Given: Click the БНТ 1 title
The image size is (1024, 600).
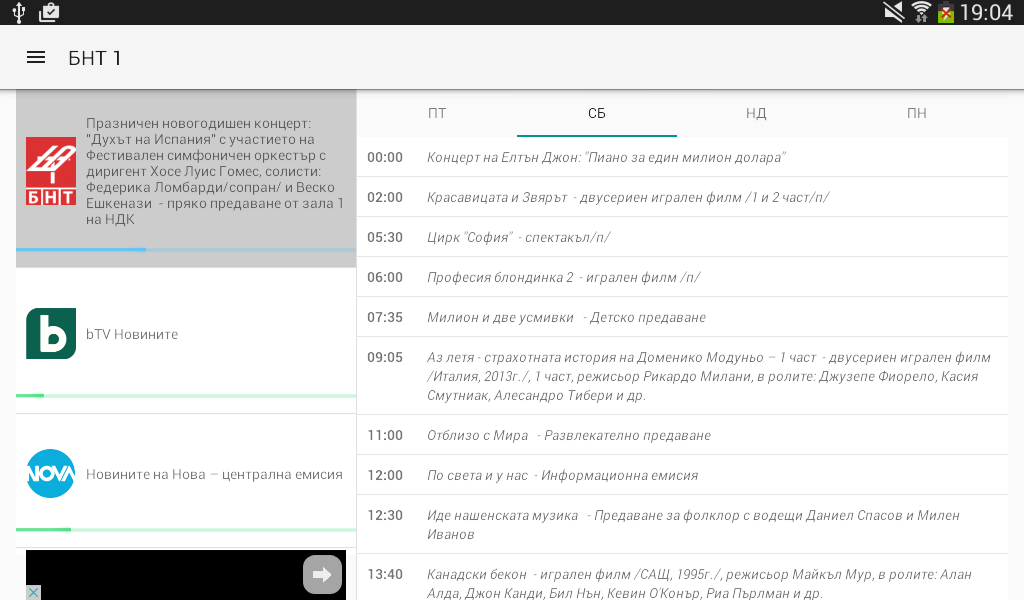Looking at the screenshot, I should [95, 58].
